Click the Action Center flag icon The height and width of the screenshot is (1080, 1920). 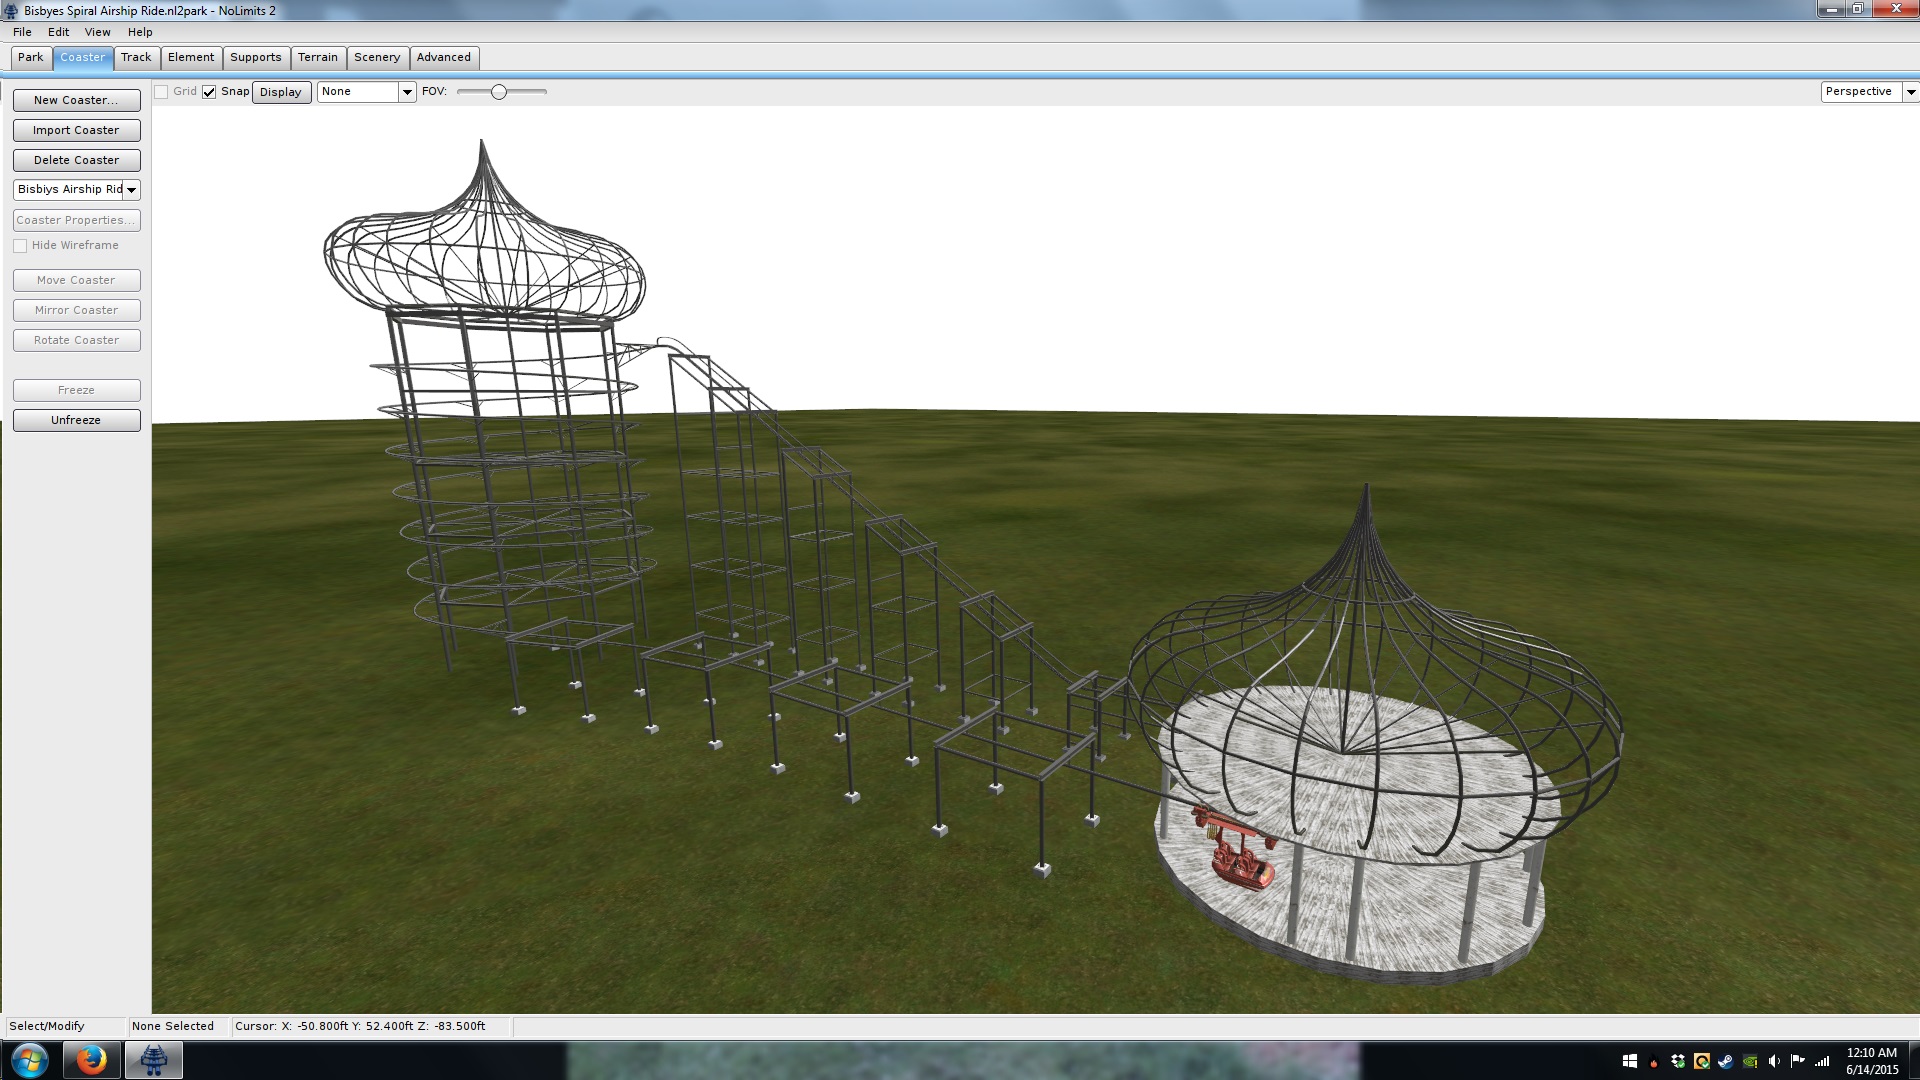pos(1797,1060)
